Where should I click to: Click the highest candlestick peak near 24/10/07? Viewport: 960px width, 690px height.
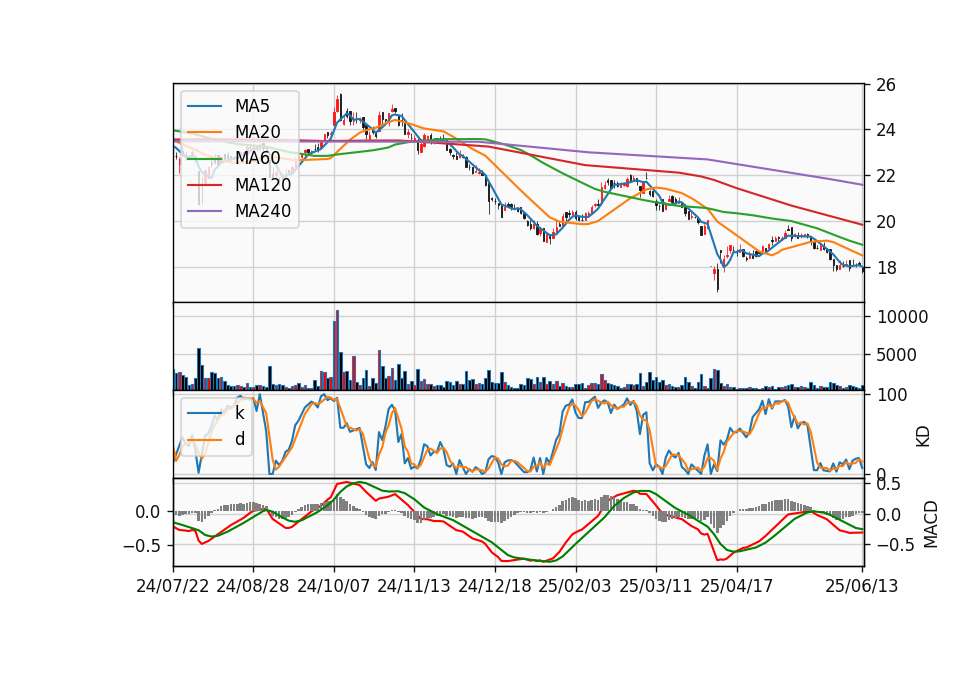(x=340, y=105)
